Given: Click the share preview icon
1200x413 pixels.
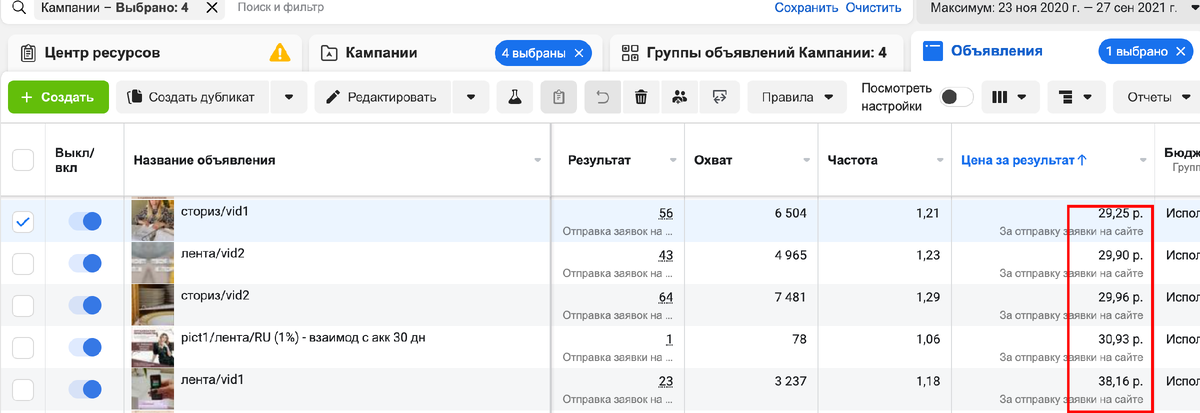Looking at the screenshot, I should click(718, 97).
